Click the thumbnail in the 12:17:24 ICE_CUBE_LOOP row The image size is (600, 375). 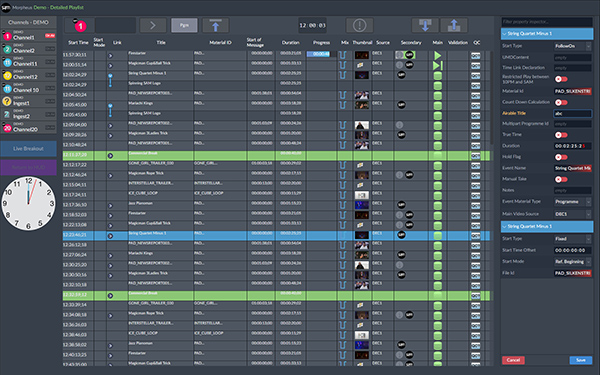coord(362,195)
